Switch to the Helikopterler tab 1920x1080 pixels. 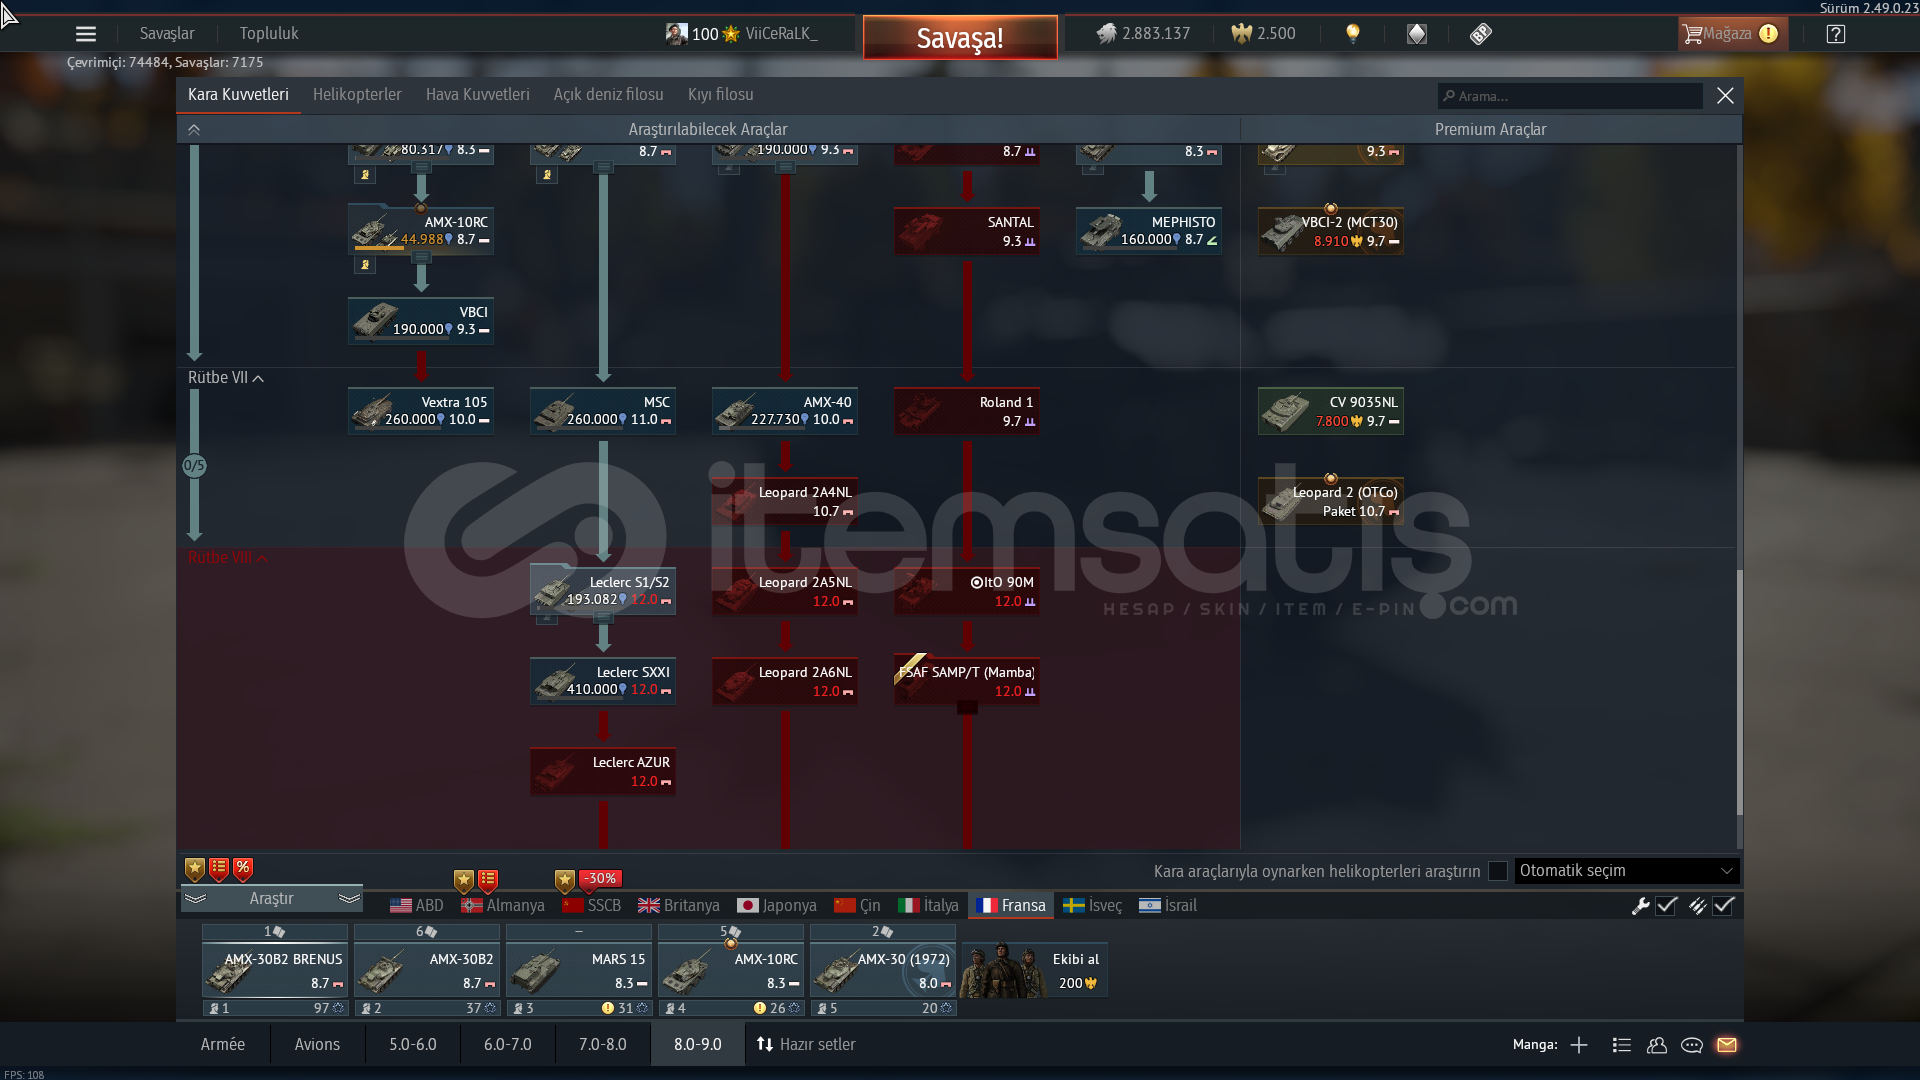click(x=357, y=95)
